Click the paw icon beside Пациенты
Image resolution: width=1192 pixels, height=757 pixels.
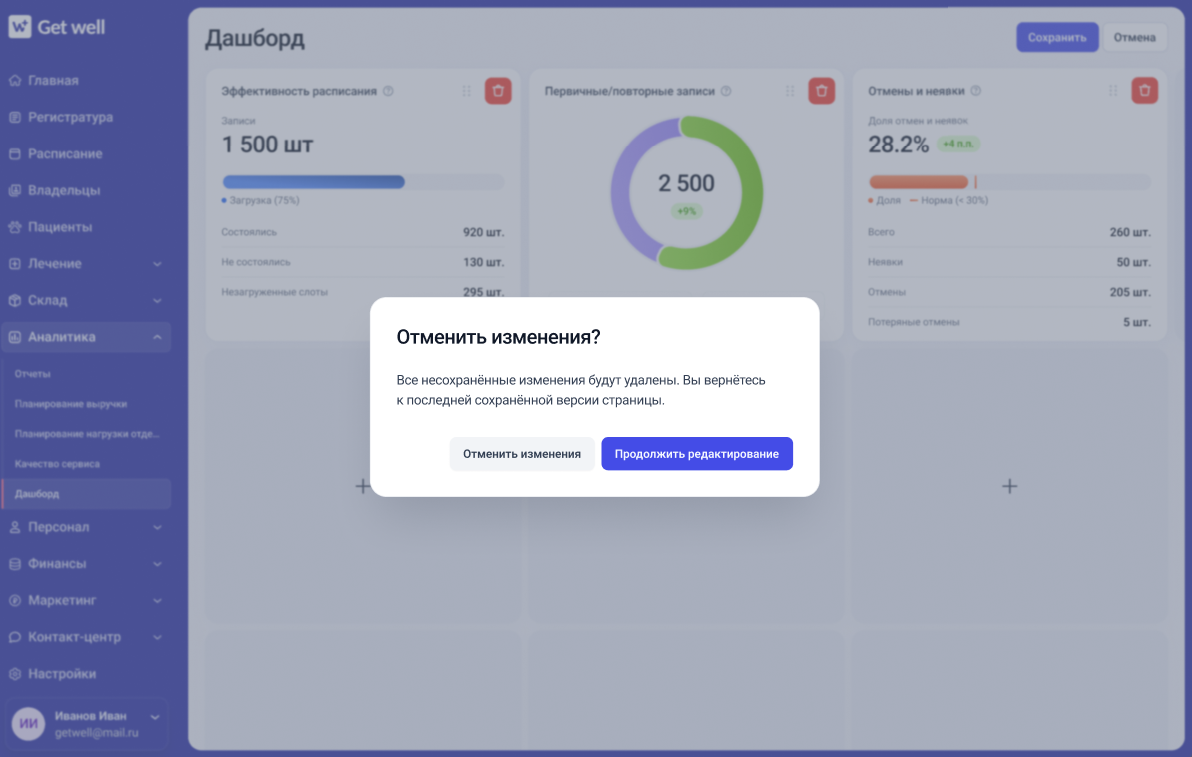(15, 226)
